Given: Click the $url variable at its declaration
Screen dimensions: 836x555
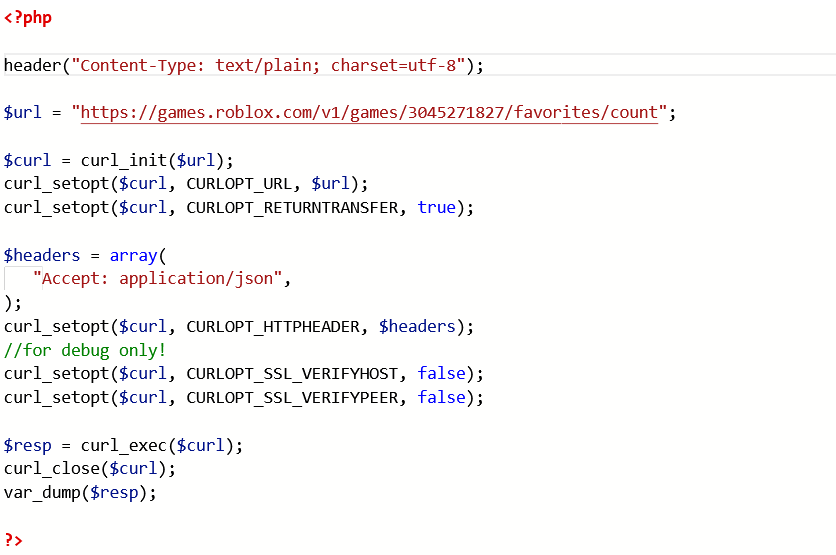Looking at the screenshot, I should 23,113.
